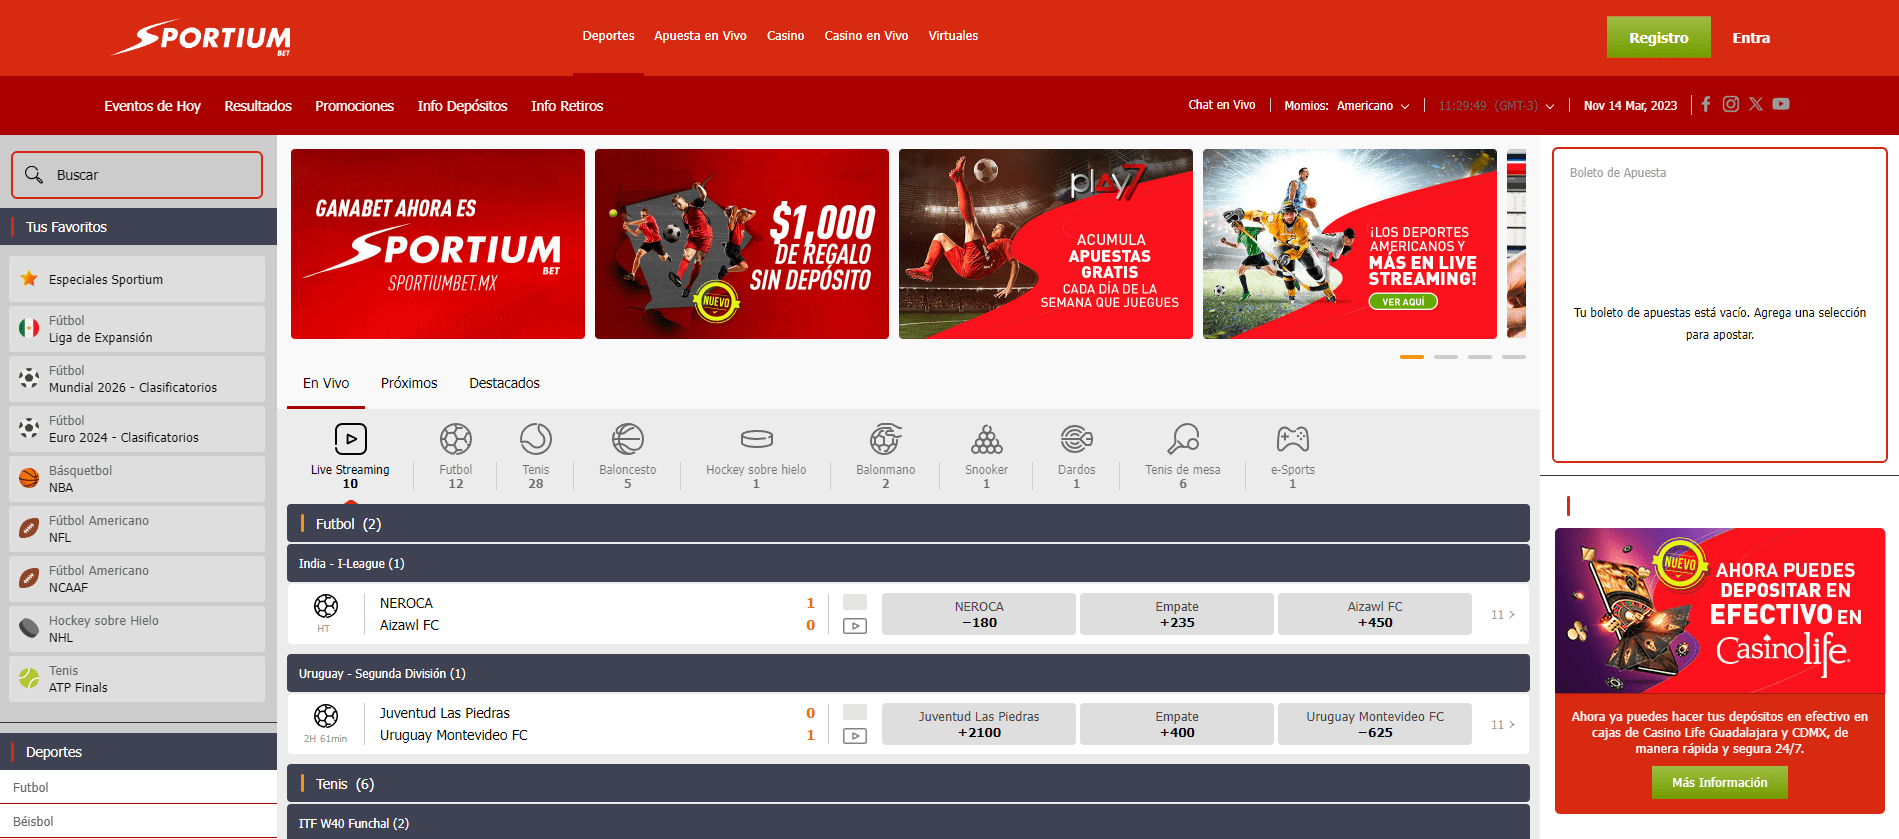
Task: Open Casino en Vivo menu item
Action: pyautogui.click(x=866, y=36)
